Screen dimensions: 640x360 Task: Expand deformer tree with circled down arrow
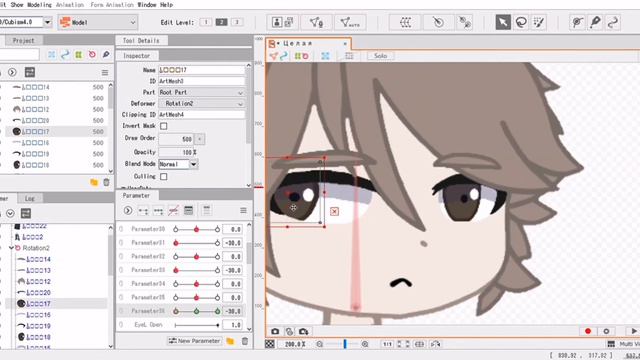(x=10, y=213)
